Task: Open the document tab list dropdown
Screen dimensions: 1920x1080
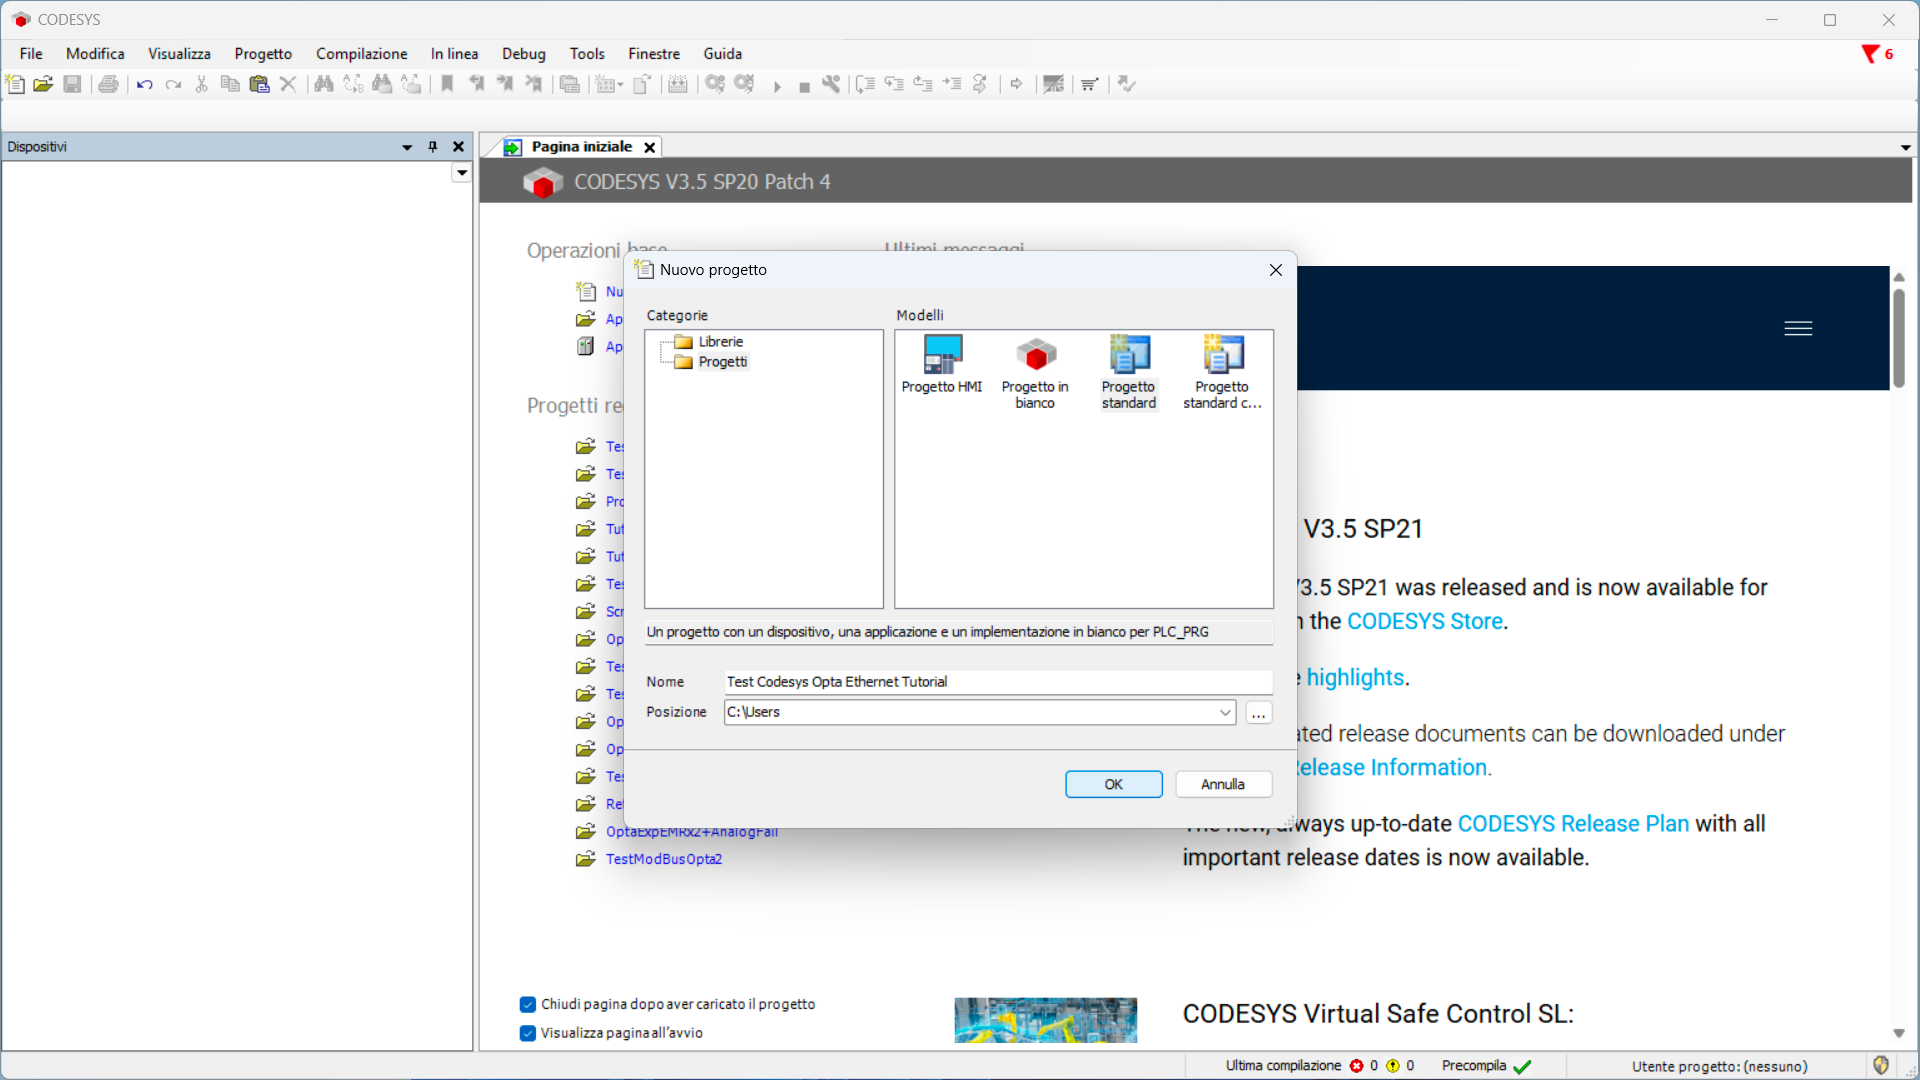Action: (x=1906, y=147)
